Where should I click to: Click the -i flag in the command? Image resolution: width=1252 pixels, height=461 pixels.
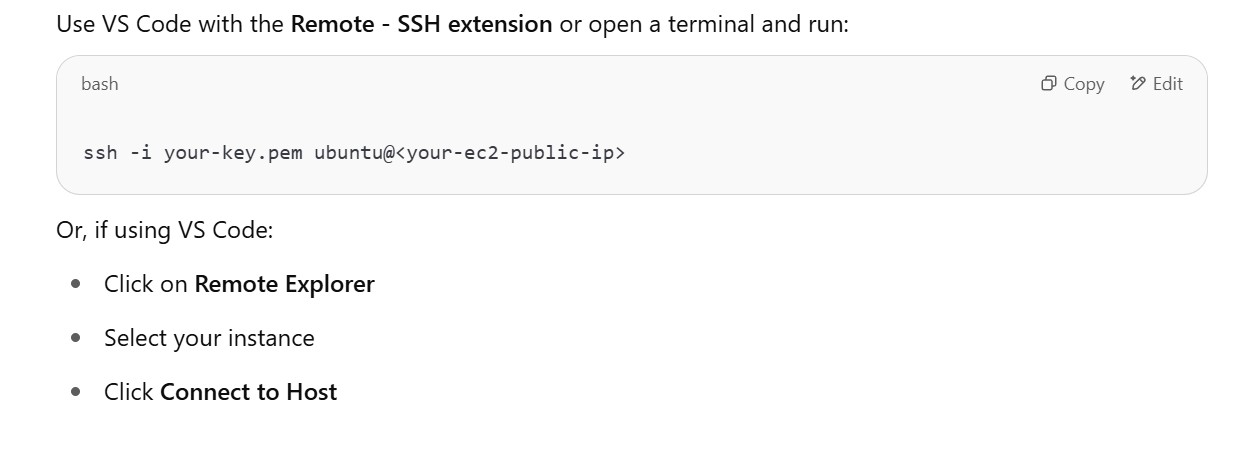click(141, 153)
